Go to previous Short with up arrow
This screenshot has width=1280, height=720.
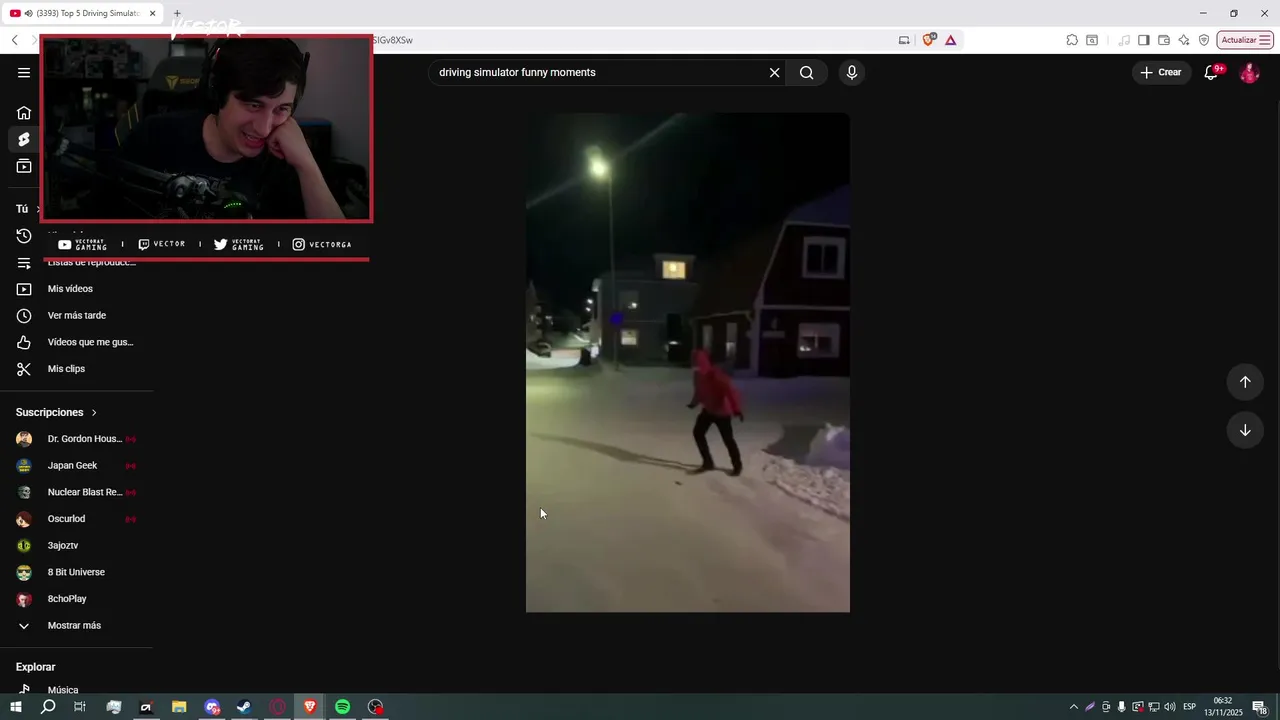click(x=1245, y=382)
